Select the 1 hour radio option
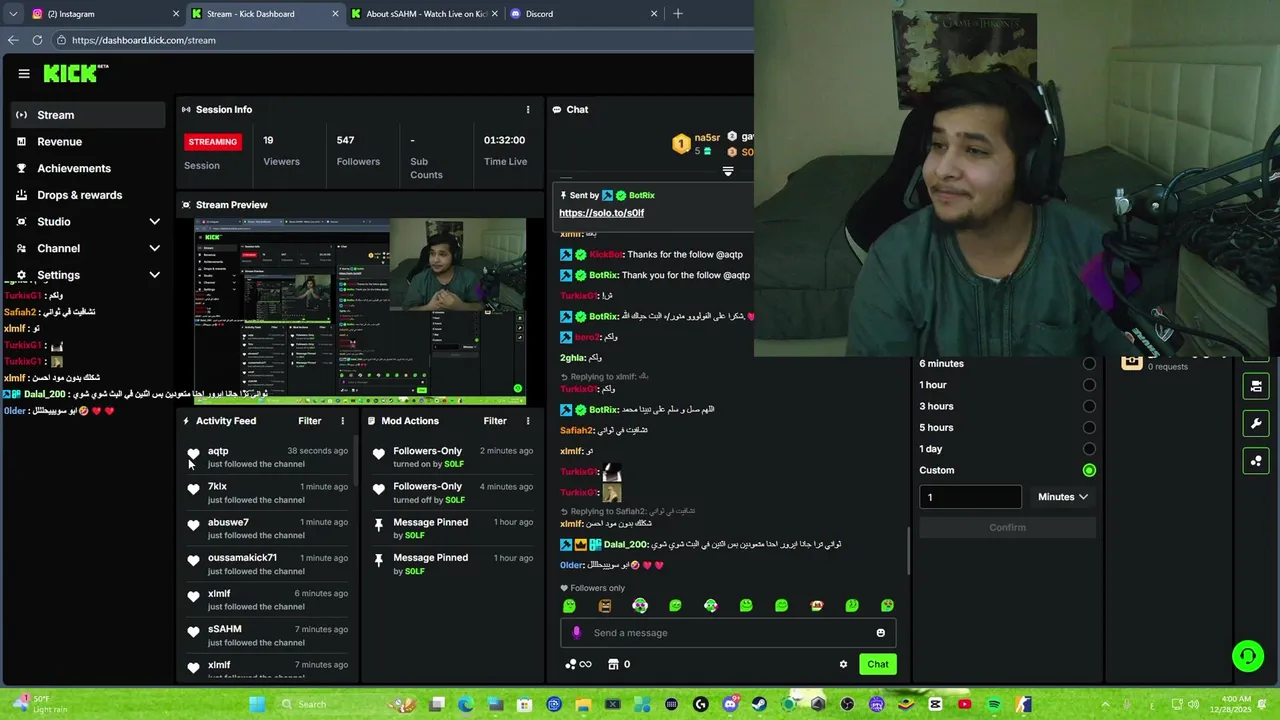1280x720 pixels. (1089, 385)
